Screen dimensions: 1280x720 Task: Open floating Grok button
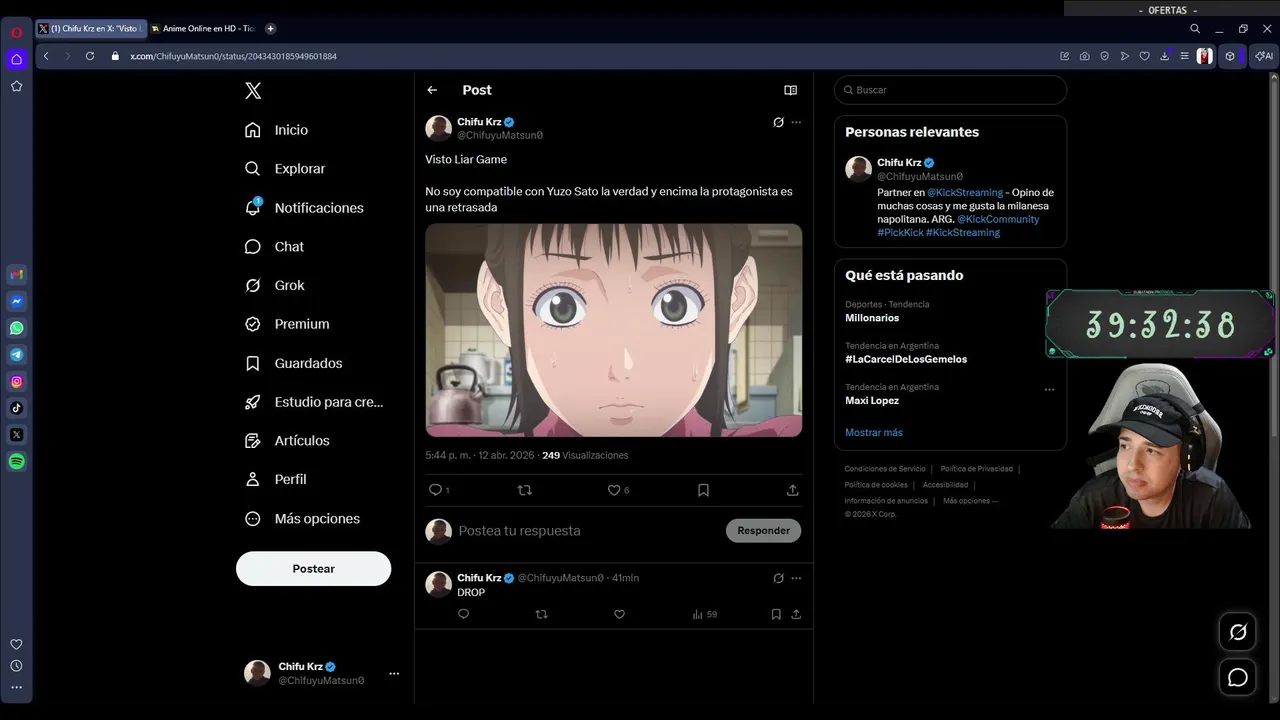coord(1238,632)
